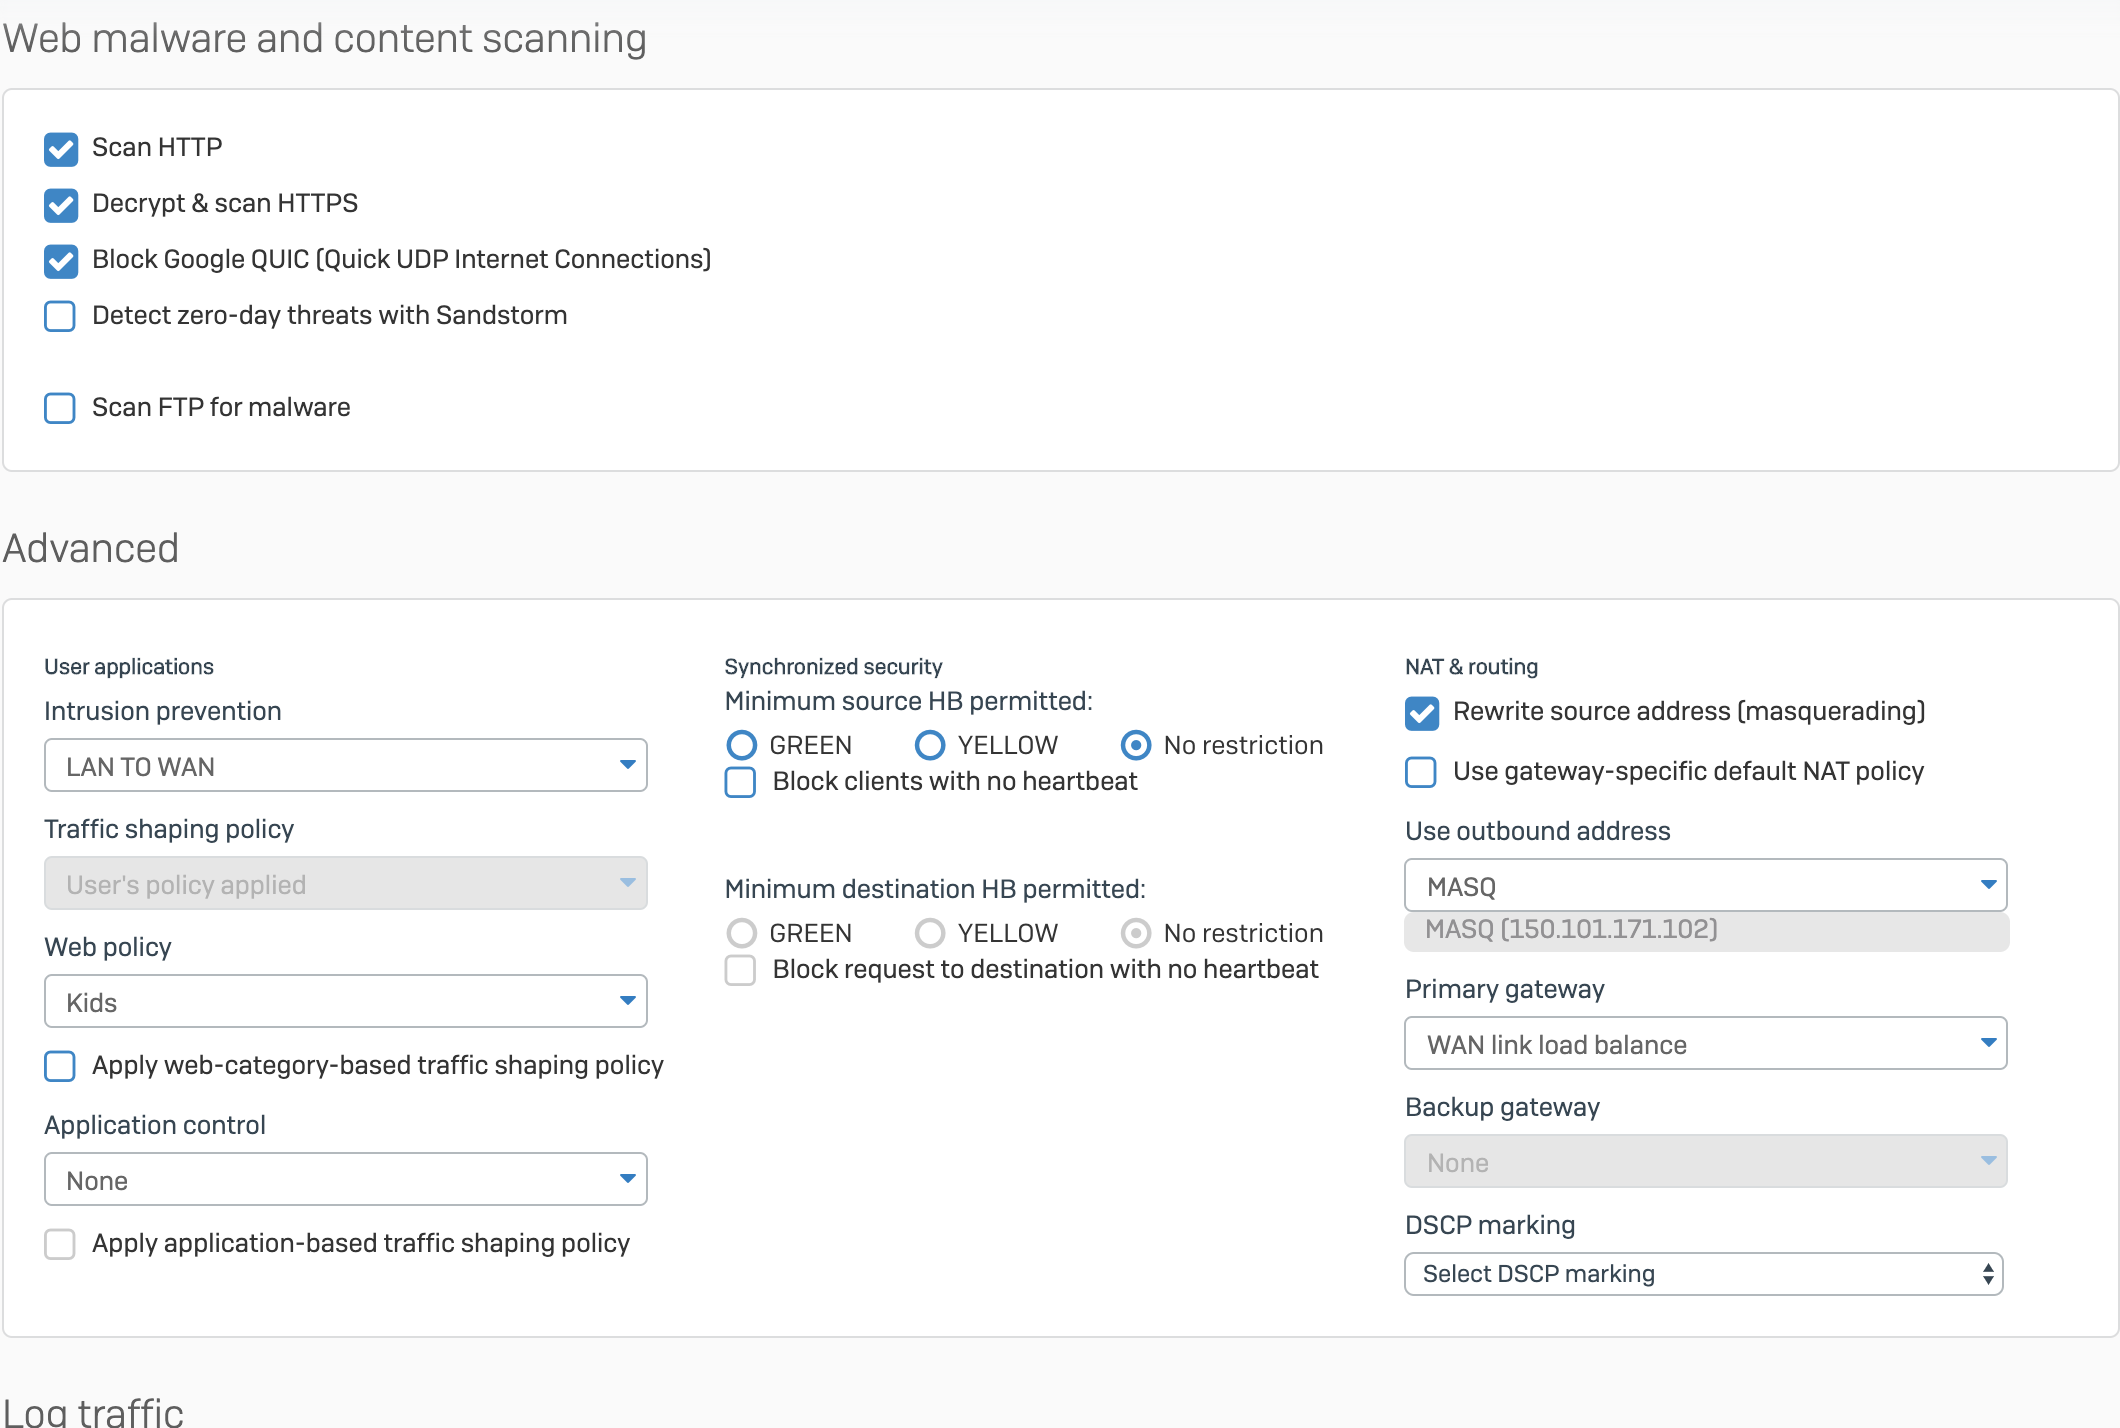Open the Web policy Kids dropdown
The width and height of the screenshot is (2120, 1428).
[x=345, y=1002]
